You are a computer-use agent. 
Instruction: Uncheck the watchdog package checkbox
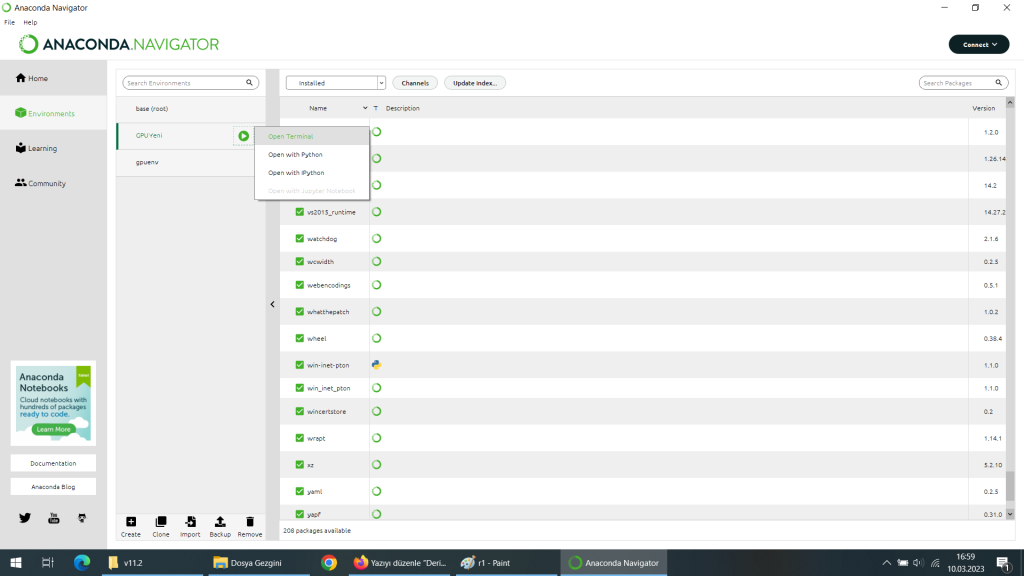[300, 239]
